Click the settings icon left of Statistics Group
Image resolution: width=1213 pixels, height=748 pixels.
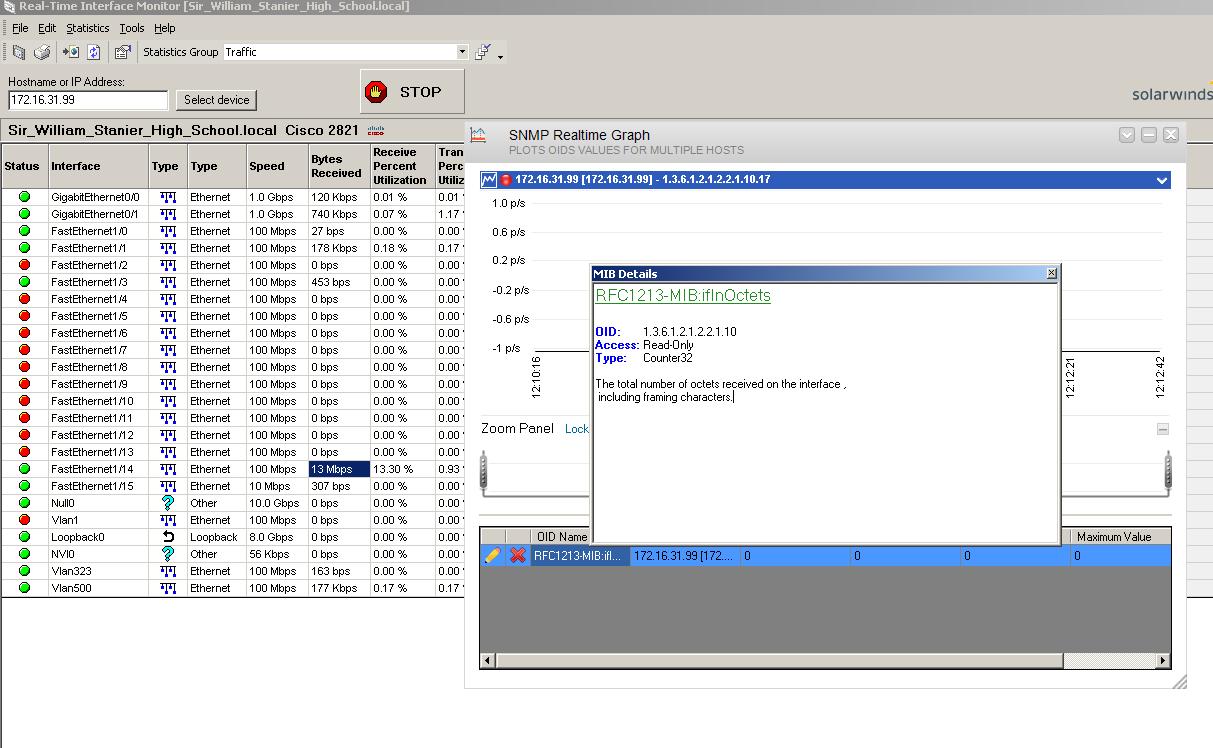123,52
